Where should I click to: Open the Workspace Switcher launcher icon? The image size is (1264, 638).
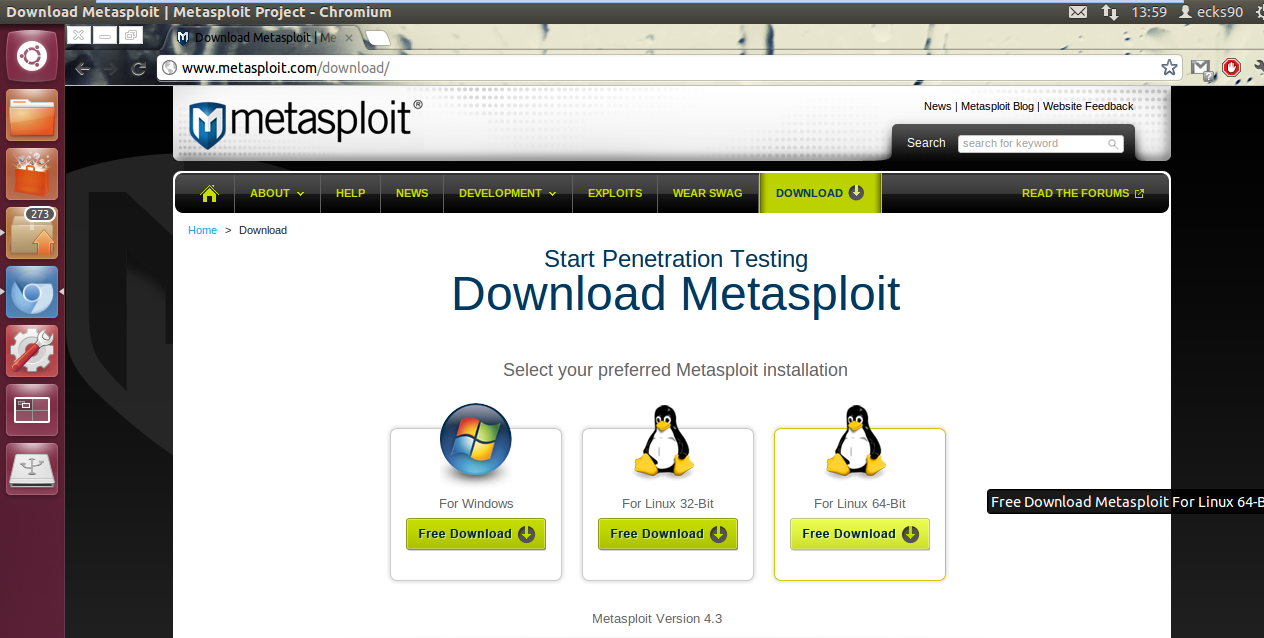coord(32,410)
